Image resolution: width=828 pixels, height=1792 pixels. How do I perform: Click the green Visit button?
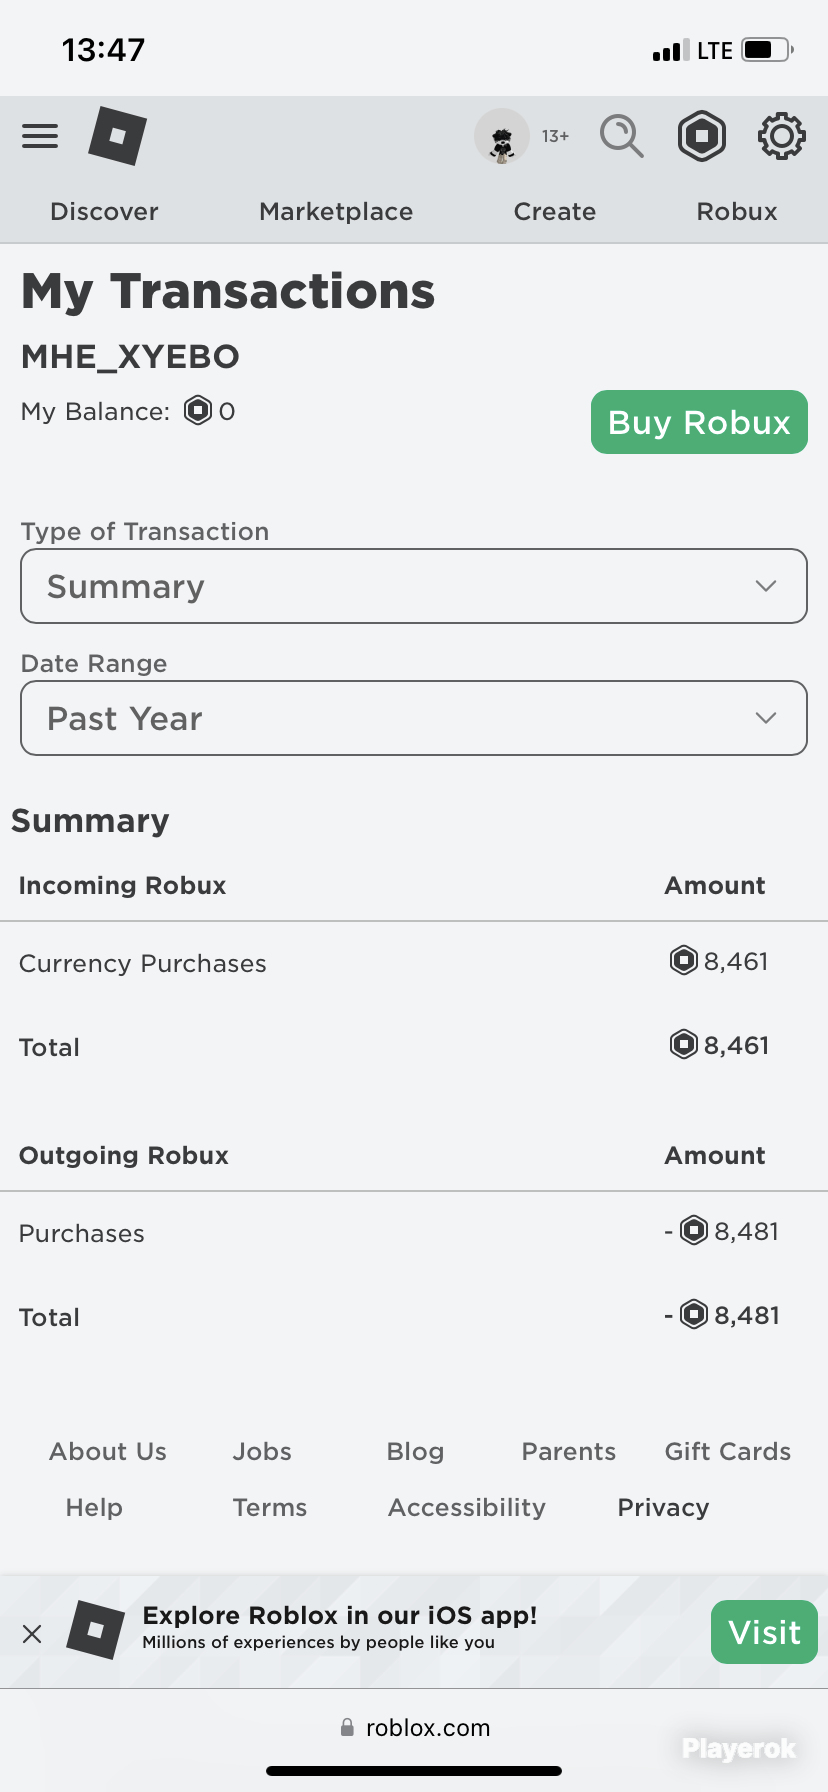coord(764,1632)
